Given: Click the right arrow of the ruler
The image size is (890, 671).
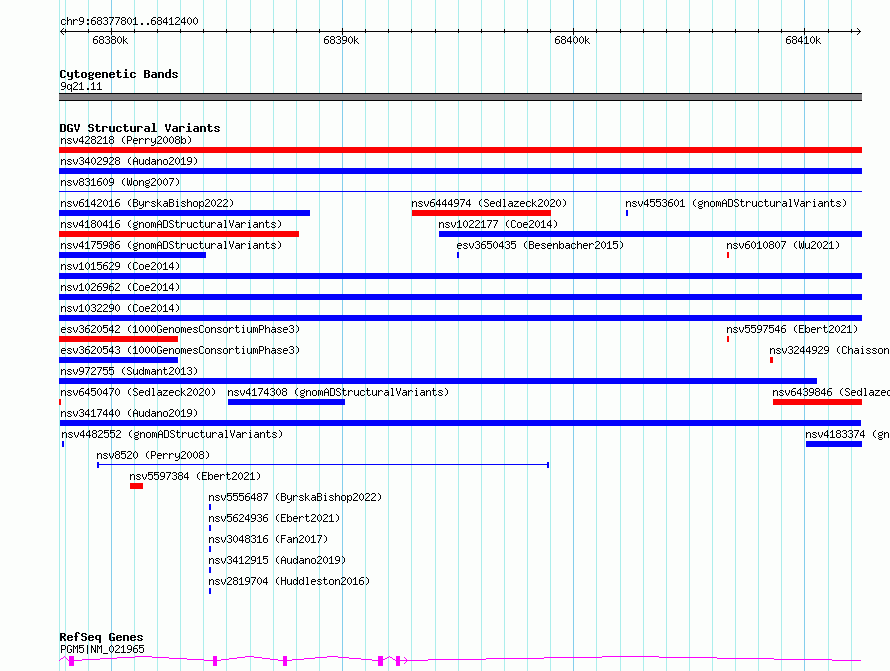Looking at the screenshot, I should (858, 31).
